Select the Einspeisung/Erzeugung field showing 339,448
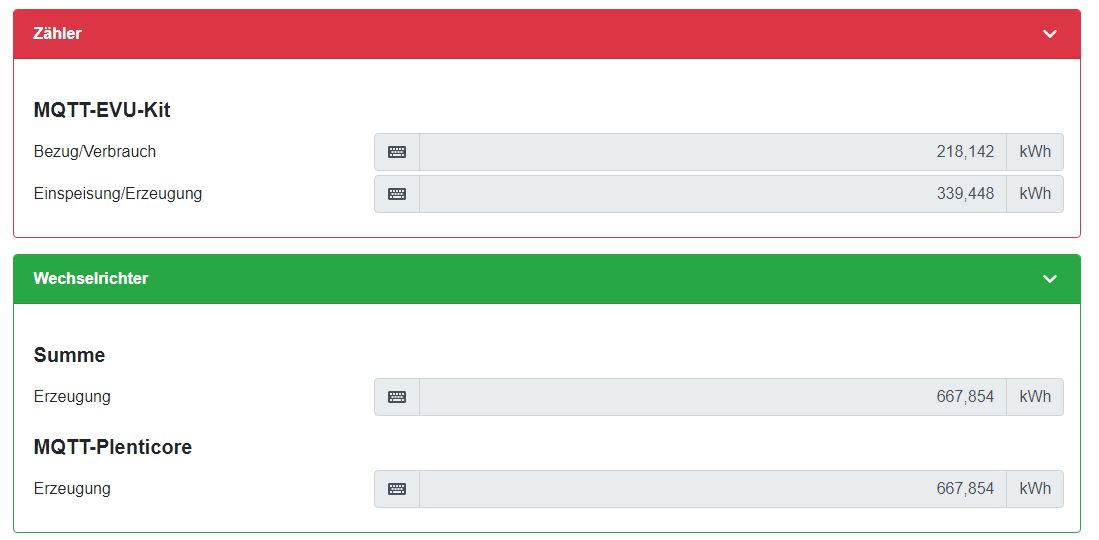1099x540 pixels. pos(712,194)
